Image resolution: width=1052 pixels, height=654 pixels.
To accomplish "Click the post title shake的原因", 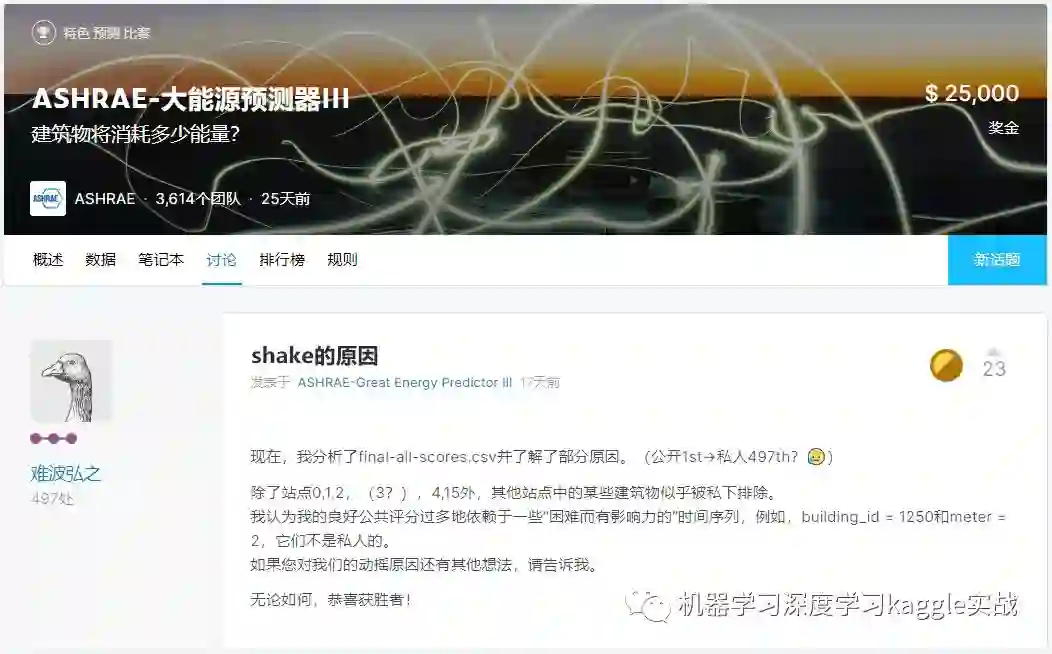I will 315,356.
